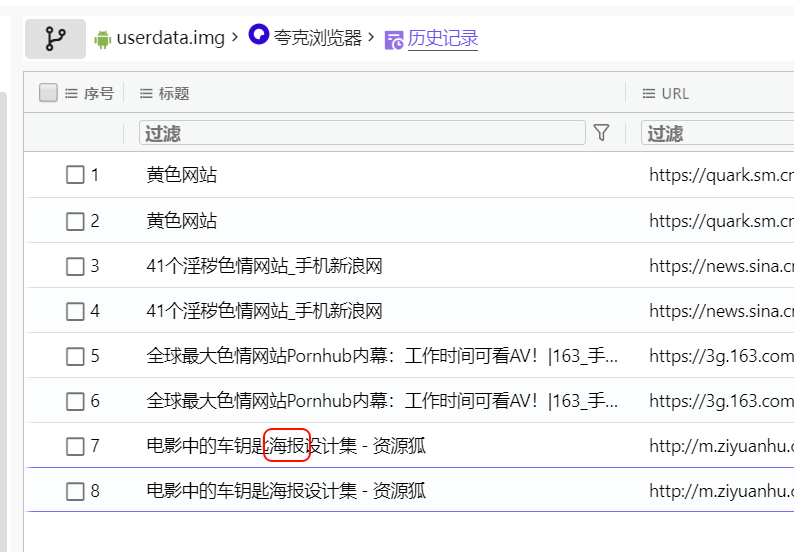Toggle the select-all checkbox in header

tap(48, 93)
